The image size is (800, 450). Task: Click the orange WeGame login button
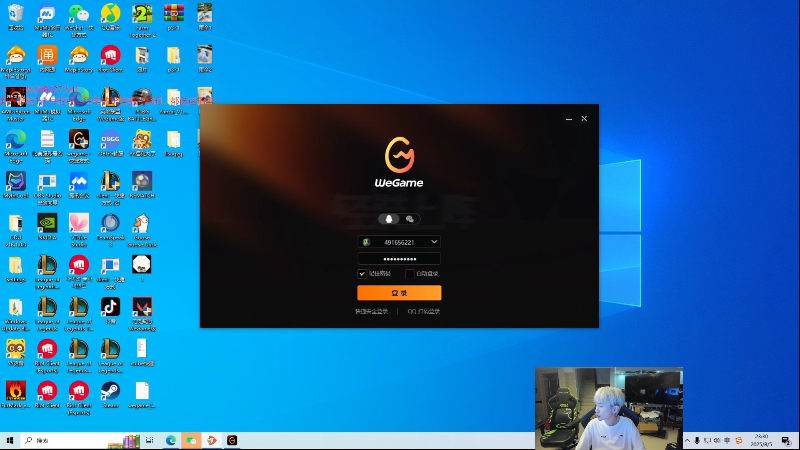(x=399, y=293)
